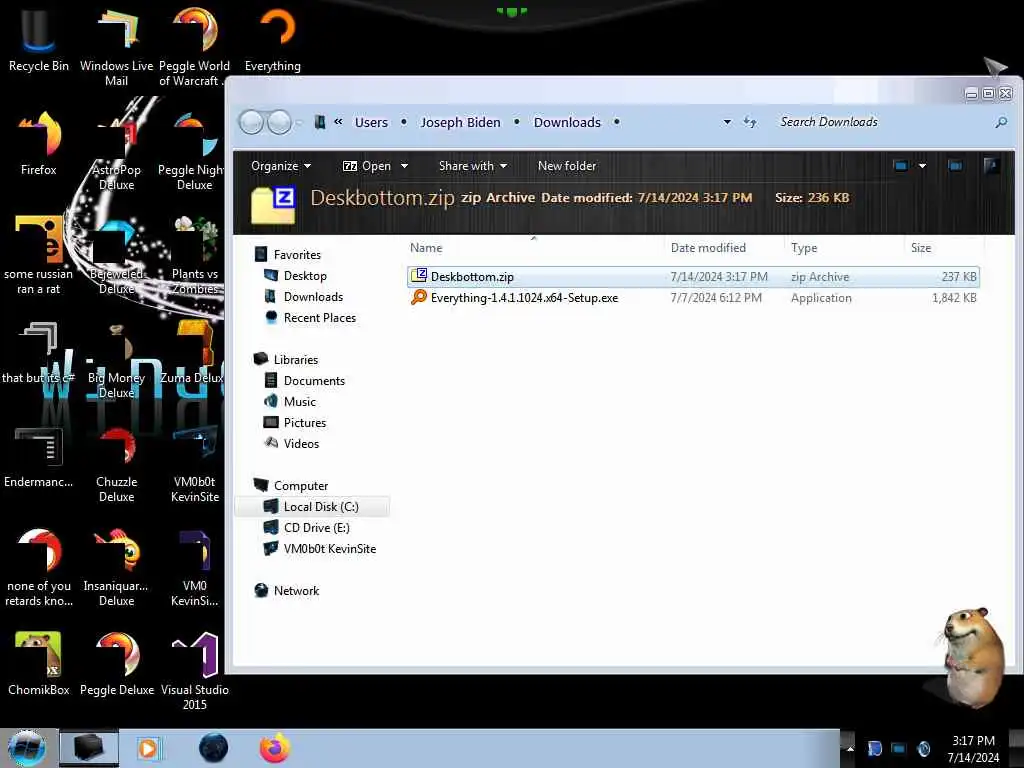Click the Search Downloads field

pyautogui.click(x=883, y=122)
